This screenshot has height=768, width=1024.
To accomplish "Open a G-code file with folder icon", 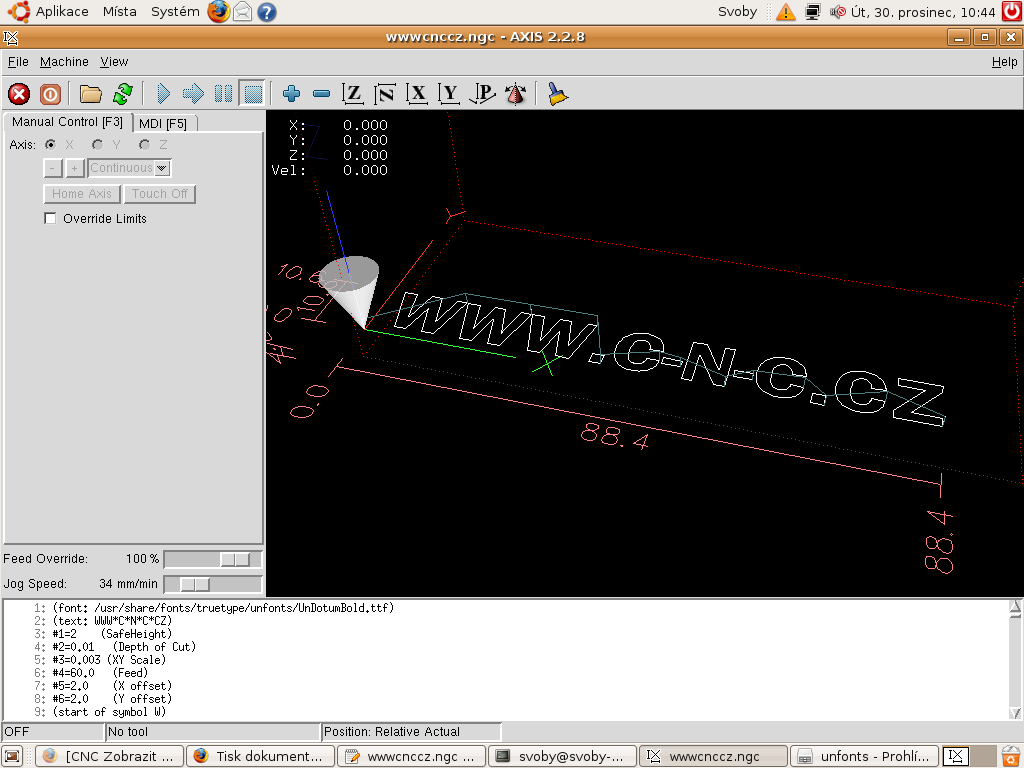I will [x=91, y=94].
